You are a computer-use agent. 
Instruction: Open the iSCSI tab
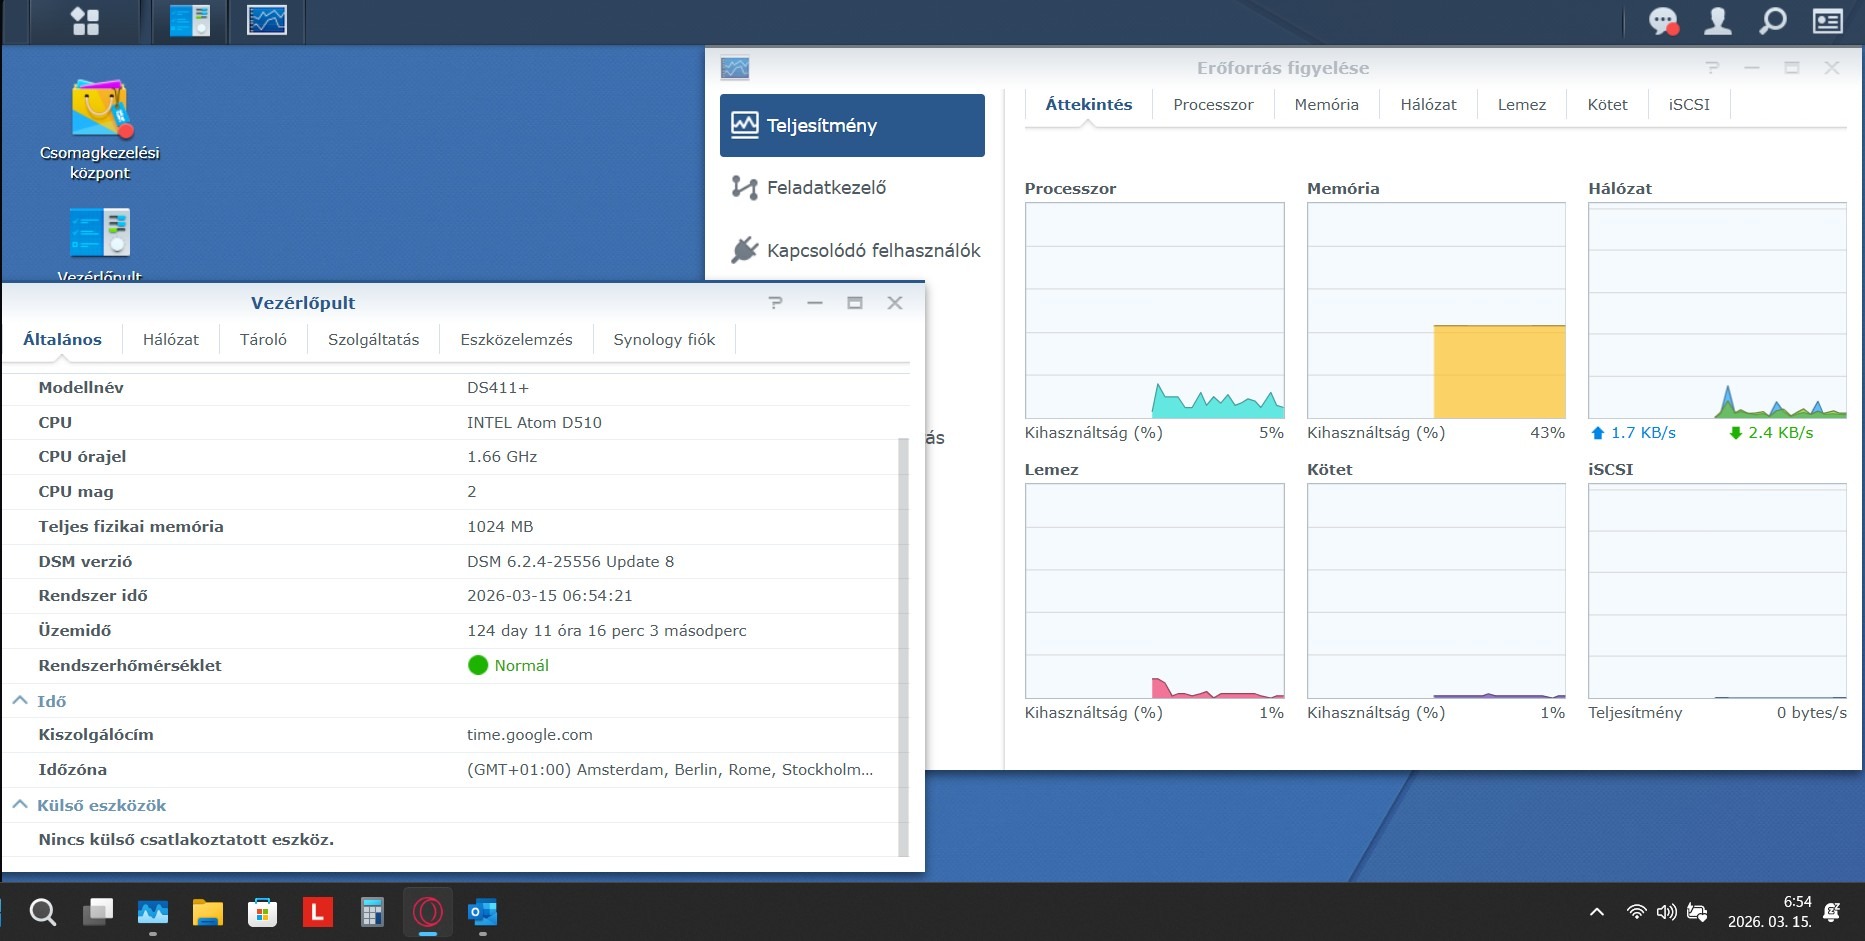pyautogui.click(x=1689, y=104)
